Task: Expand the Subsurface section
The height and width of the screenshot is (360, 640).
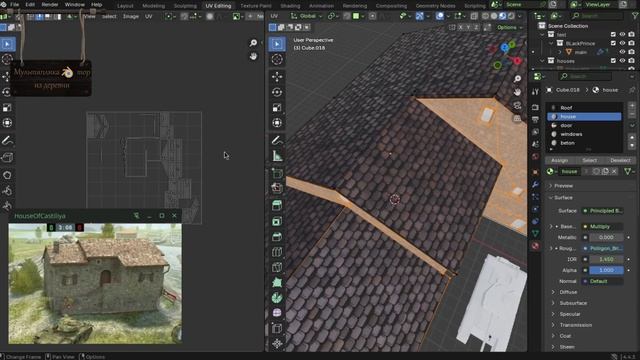Action: pyautogui.click(x=573, y=303)
